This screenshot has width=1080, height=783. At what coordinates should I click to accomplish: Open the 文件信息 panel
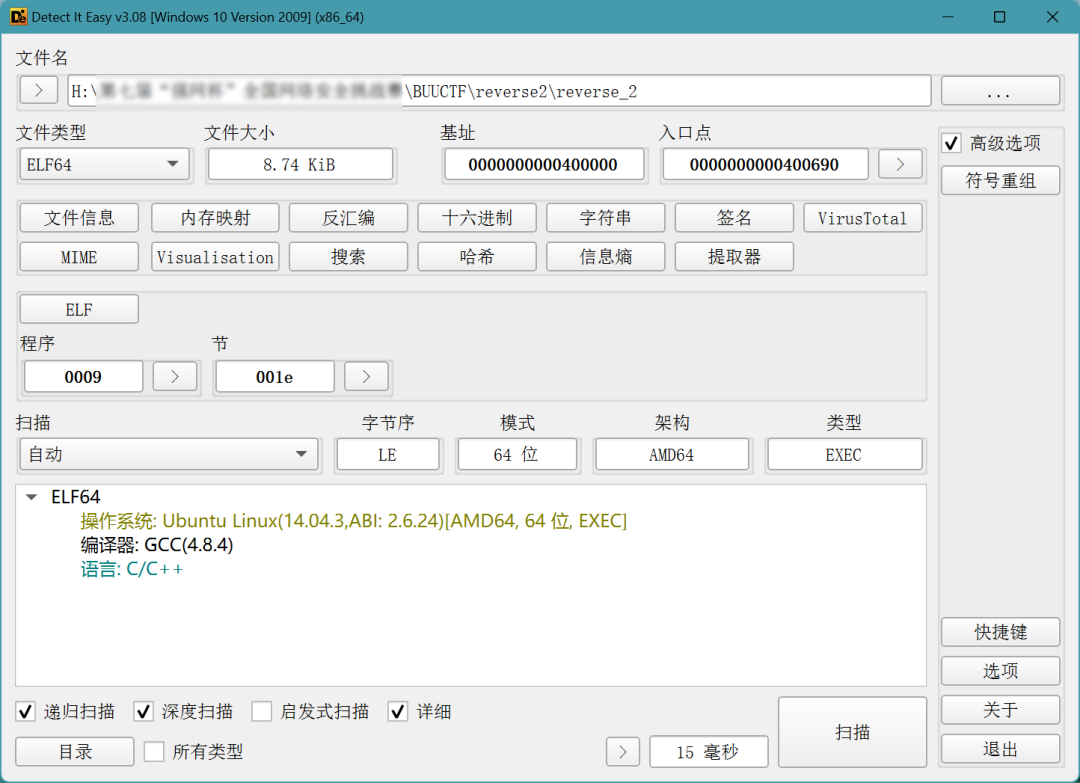click(79, 218)
